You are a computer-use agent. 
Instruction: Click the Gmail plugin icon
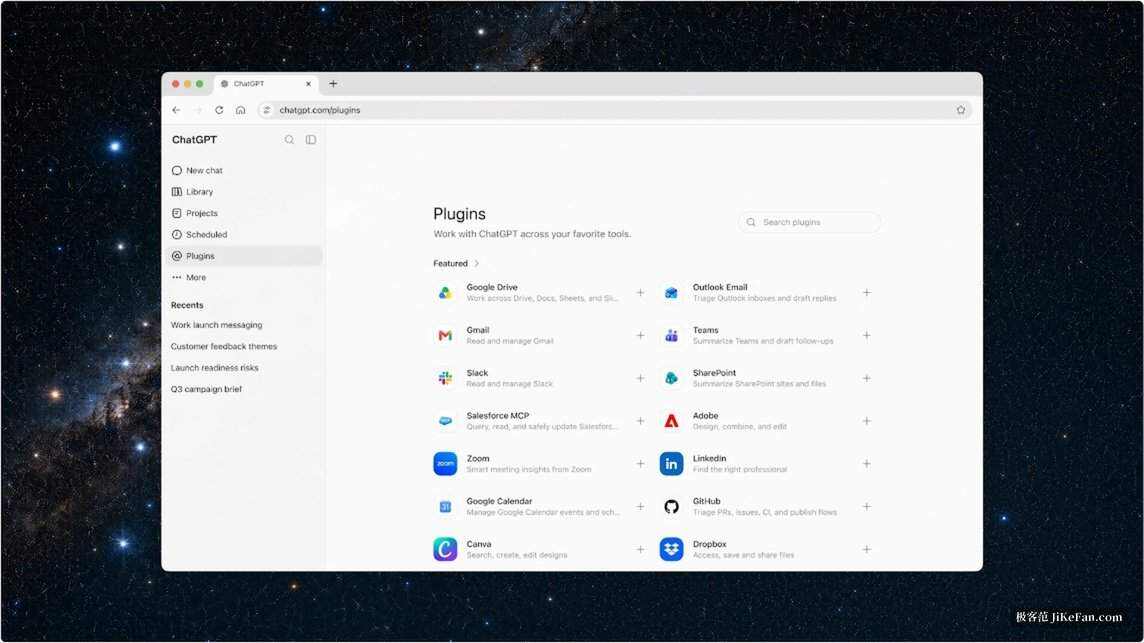(445, 336)
